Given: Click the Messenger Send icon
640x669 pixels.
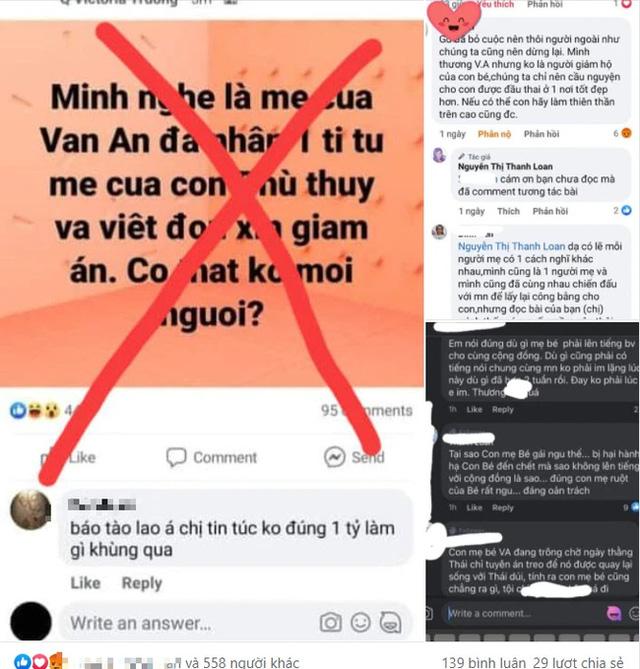Looking at the screenshot, I should tap(335, 457).
